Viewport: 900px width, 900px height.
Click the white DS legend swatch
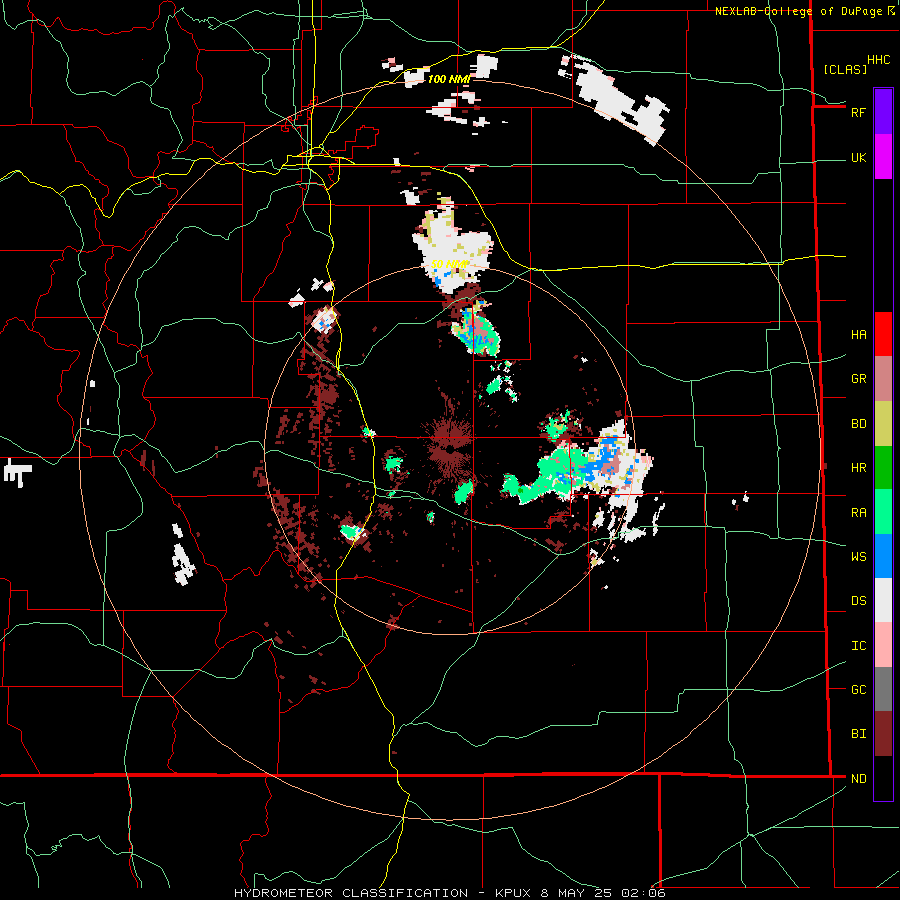click(x=883, y=600)
